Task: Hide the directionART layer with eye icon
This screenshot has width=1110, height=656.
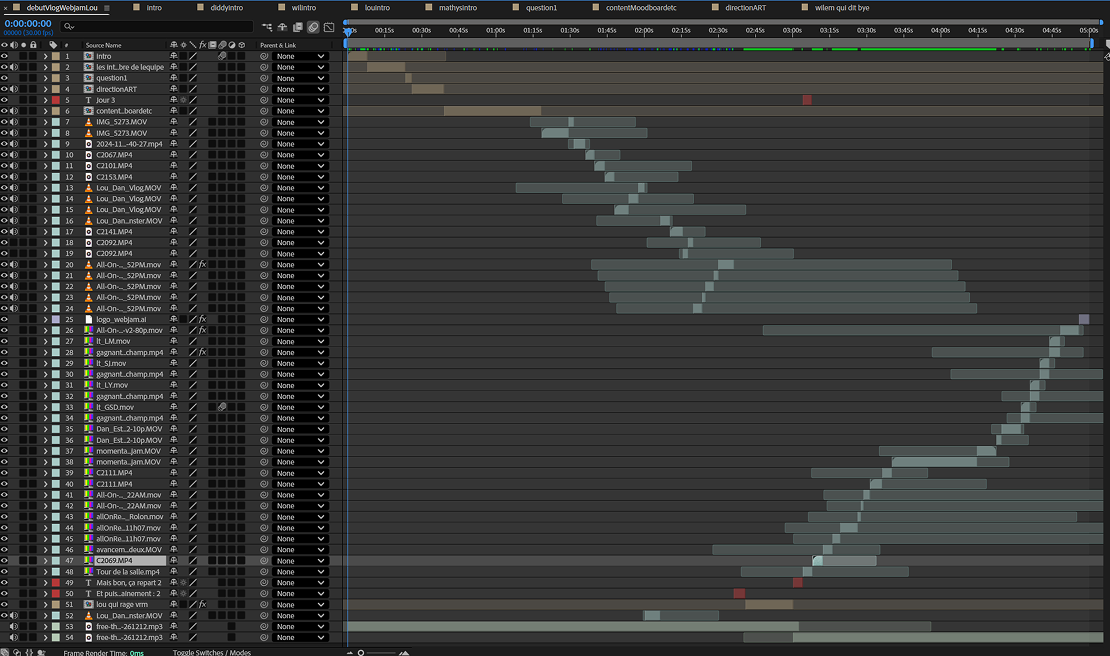Action: (4, 89)
